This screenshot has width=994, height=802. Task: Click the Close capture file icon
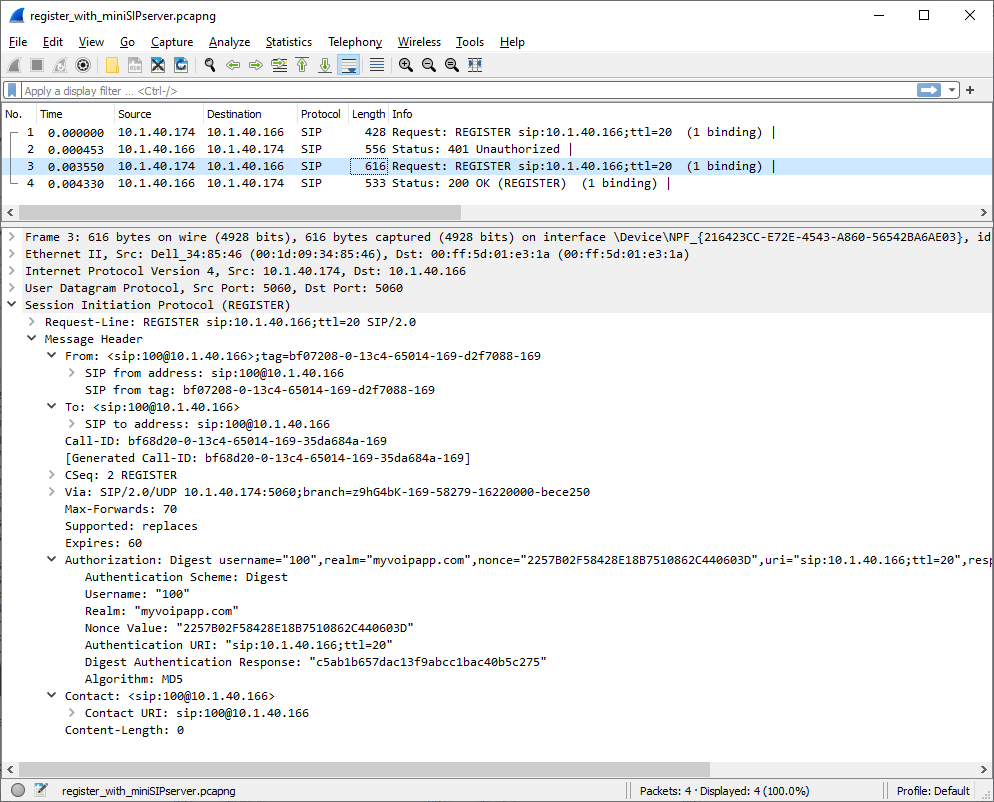[158, 65]
